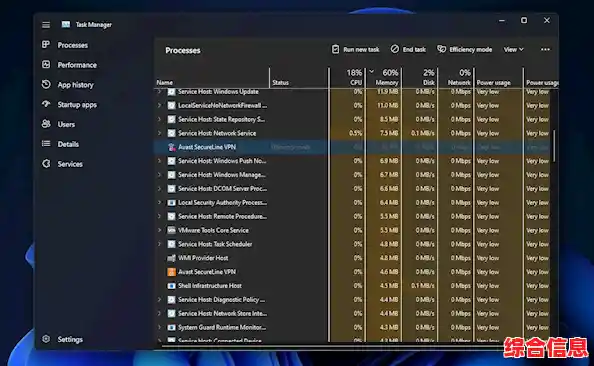Open the hamburger navigation menu
Viewport: 594px width, 366px height.
pyautogui.click(x=46, y=25)
